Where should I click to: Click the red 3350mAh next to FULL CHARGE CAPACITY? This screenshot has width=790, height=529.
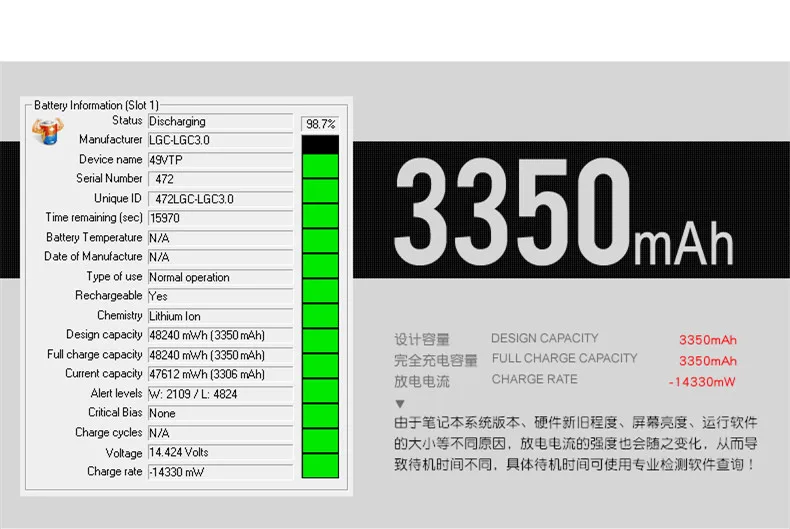point(708,361)
